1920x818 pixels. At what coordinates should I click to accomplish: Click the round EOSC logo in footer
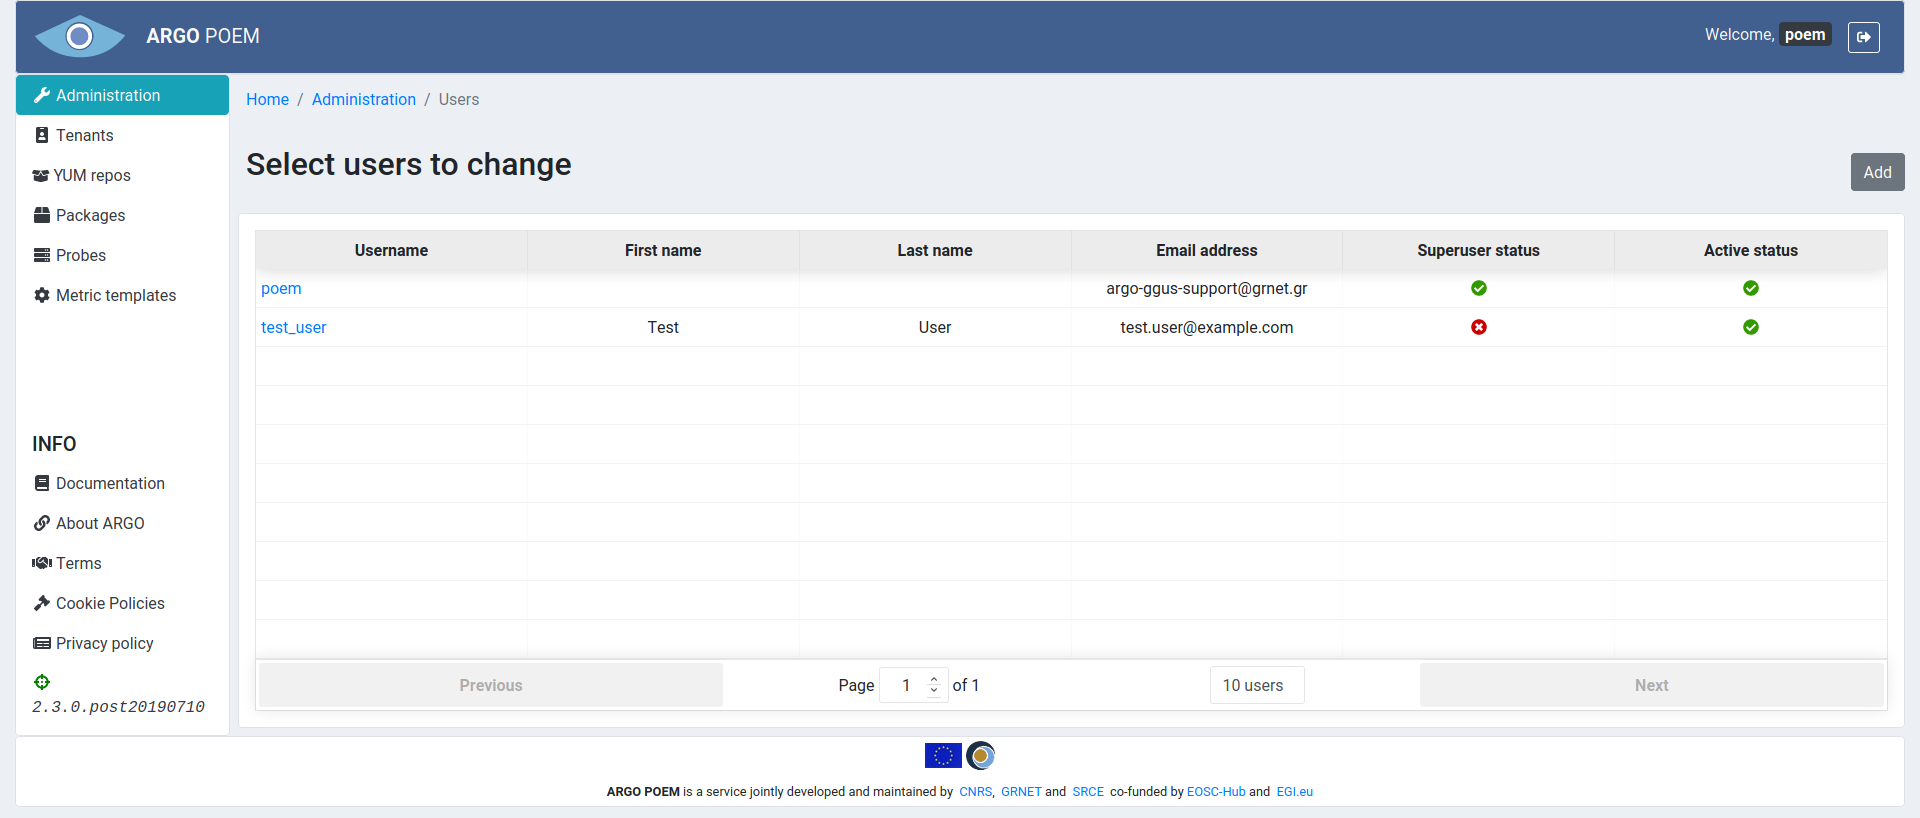[981, 755]
